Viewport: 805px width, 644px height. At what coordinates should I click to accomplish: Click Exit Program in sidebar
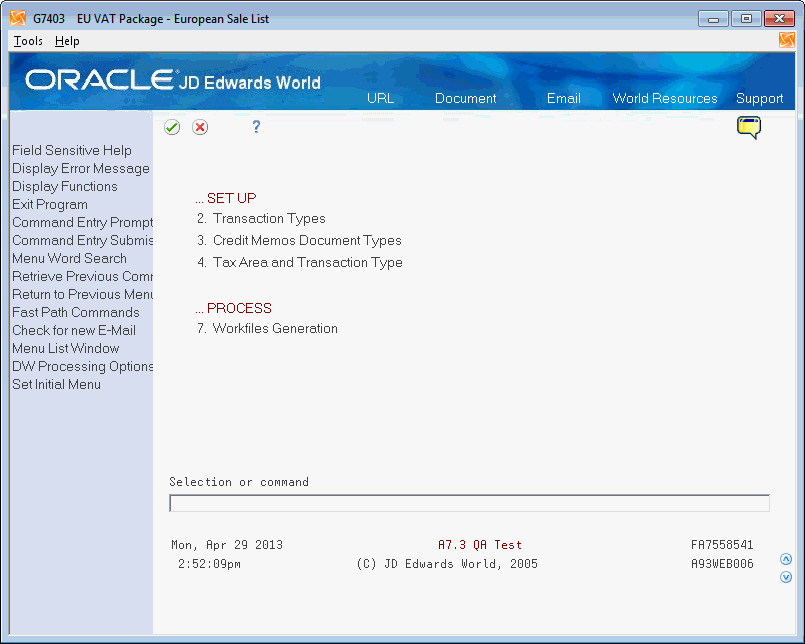pyautogui.click(x=50, y=204)
